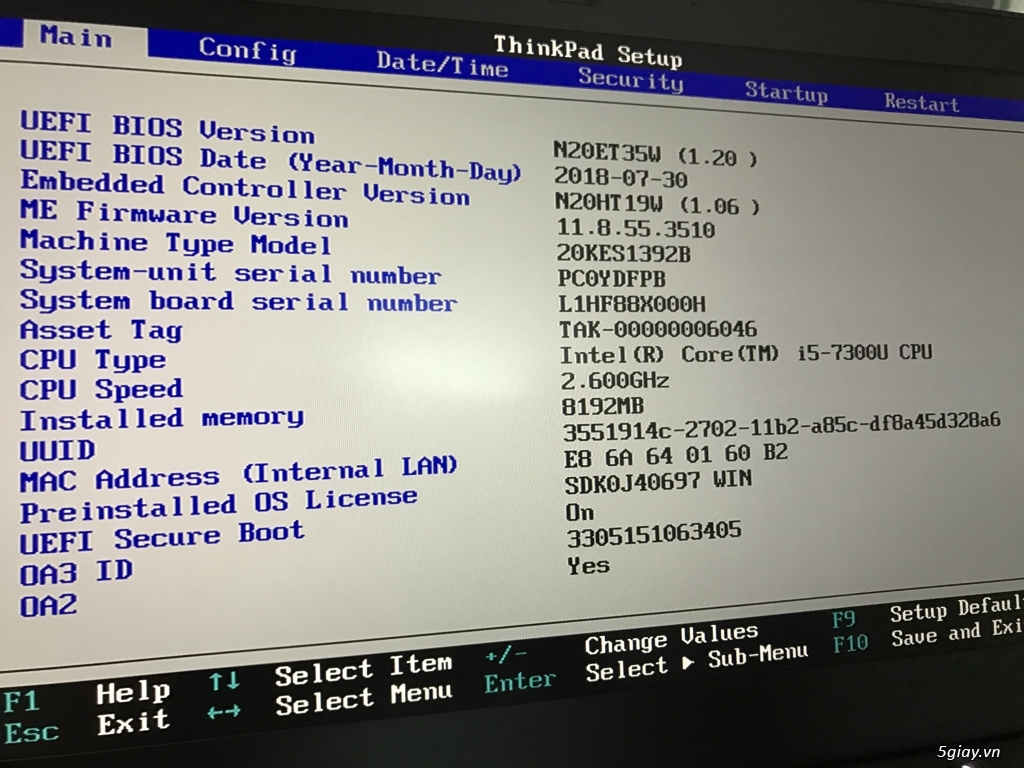Select the UEFI BIOS Version label

pyautogui.click(x=167, y=127)
